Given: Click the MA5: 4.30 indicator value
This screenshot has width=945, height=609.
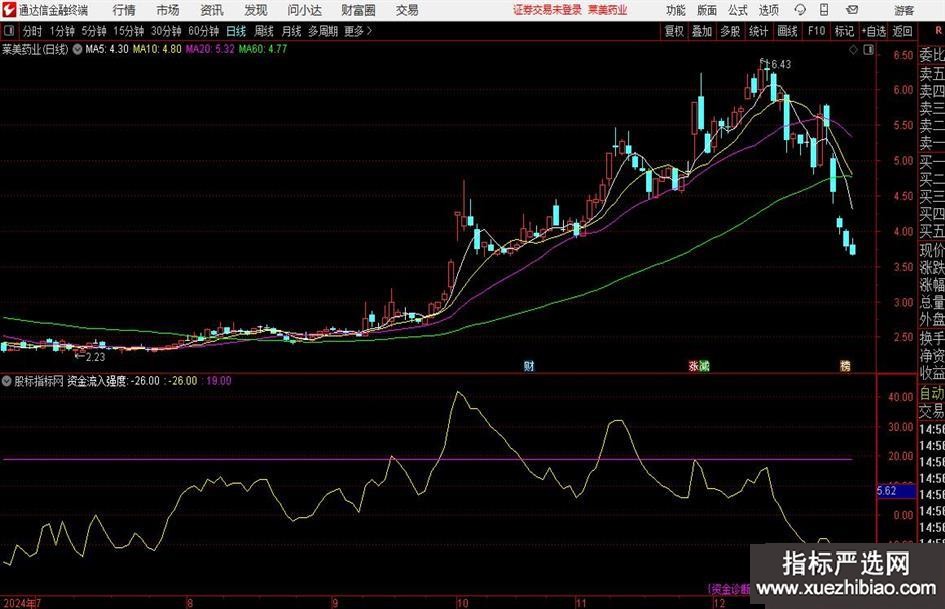Looking at the screenshot, I should 107,49.
